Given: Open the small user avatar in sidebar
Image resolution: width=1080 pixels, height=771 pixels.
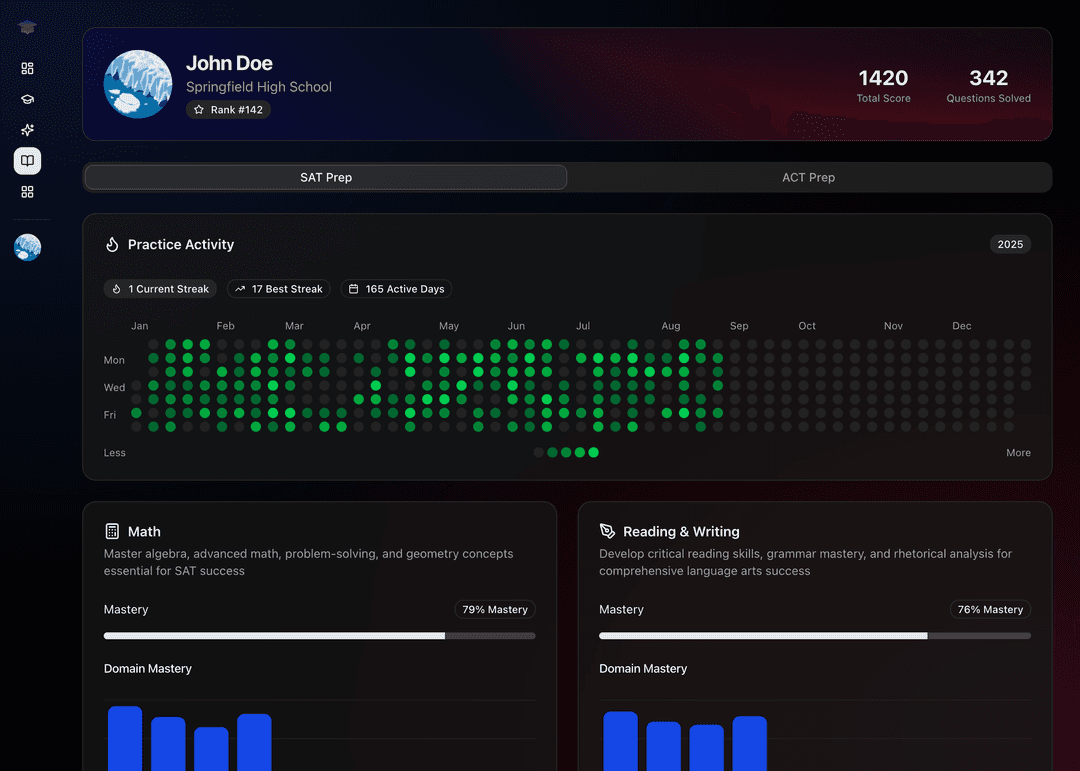Looking at the screenshot, I should click(x=27, y=247).
